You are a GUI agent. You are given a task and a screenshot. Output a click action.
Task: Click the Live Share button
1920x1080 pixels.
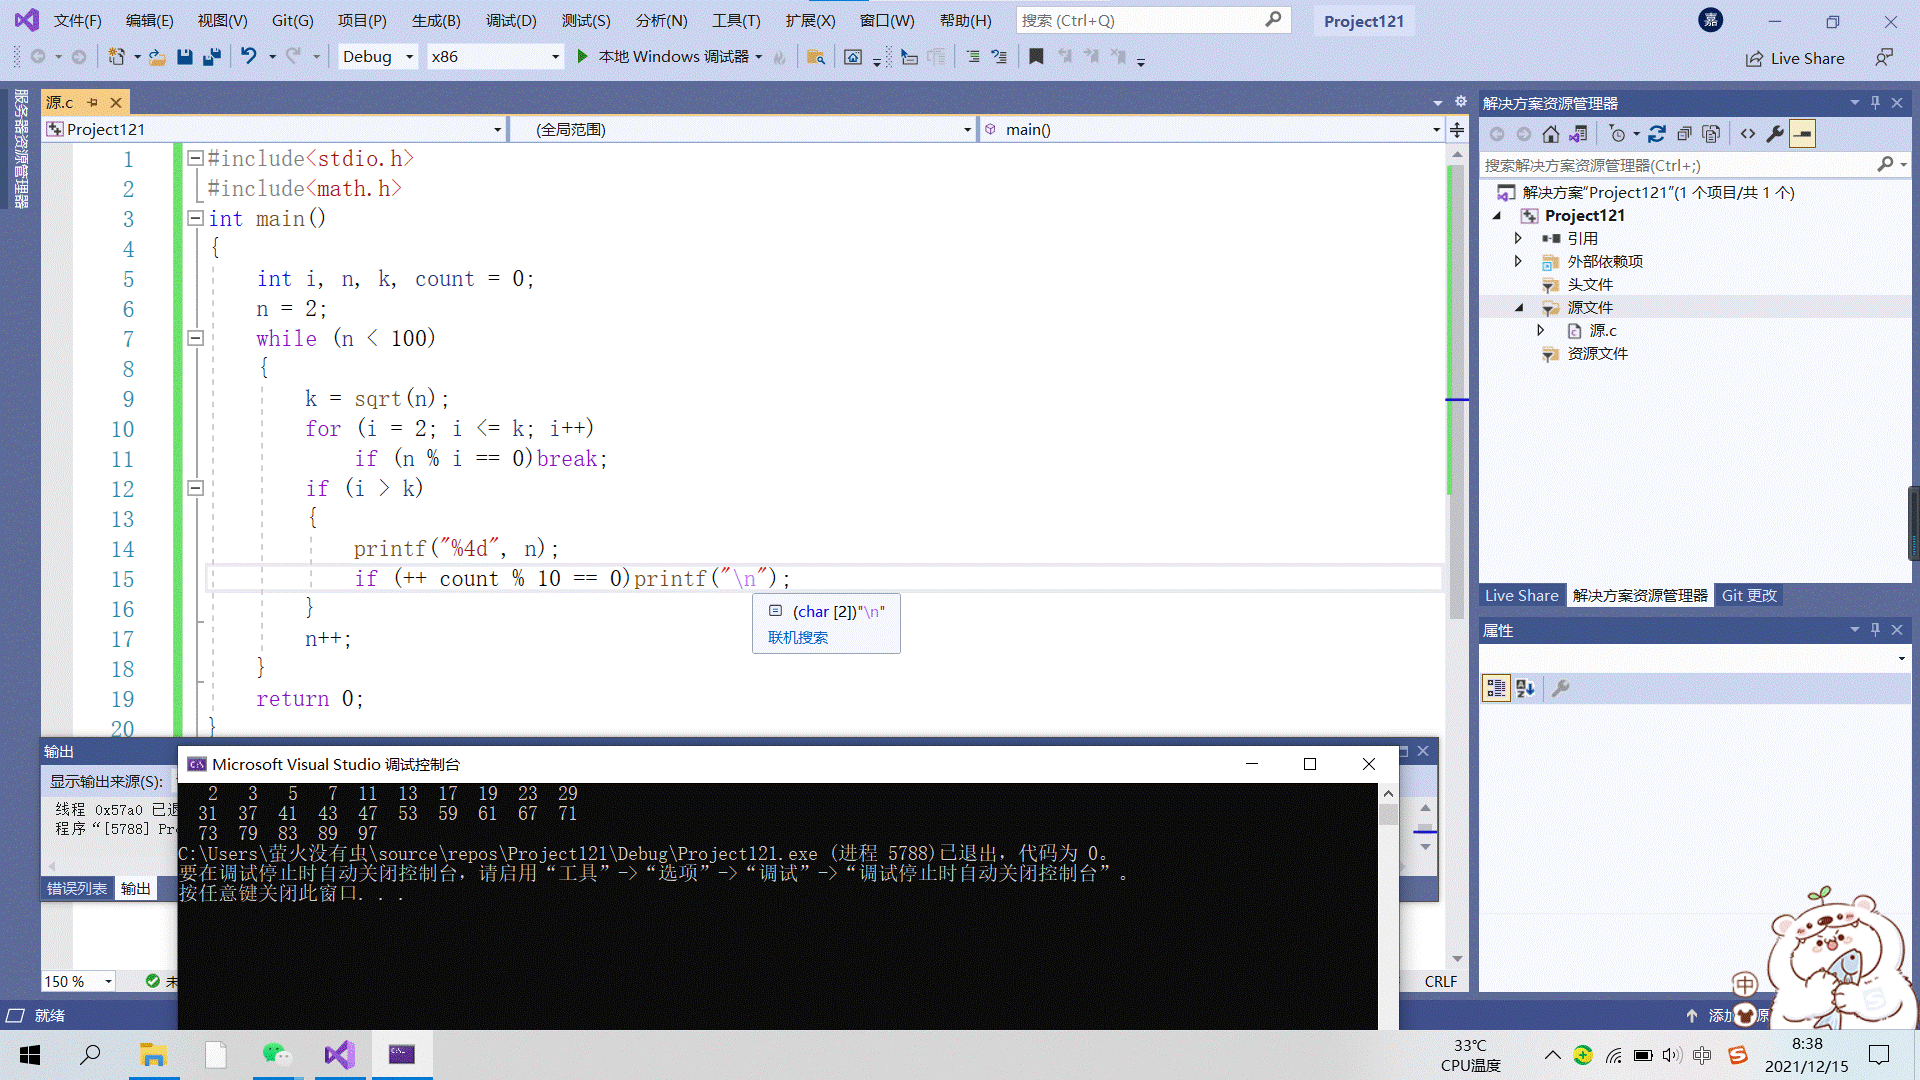[1795, 58]
